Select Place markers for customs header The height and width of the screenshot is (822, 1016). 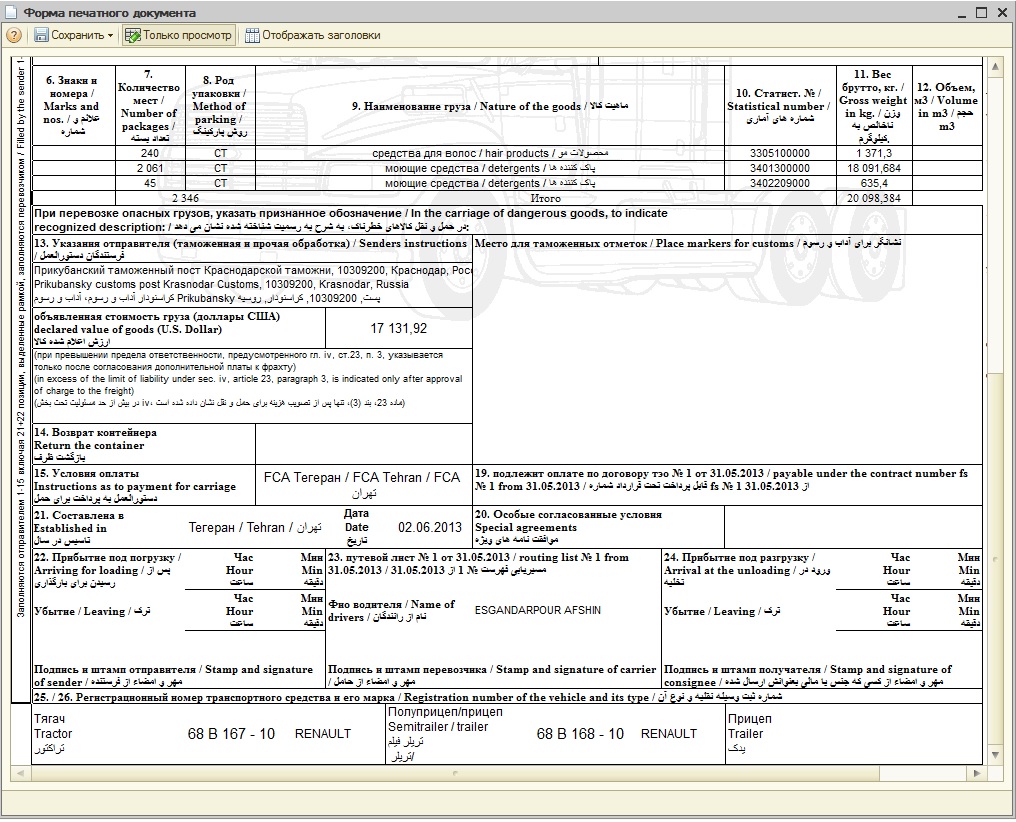(687, 244)
